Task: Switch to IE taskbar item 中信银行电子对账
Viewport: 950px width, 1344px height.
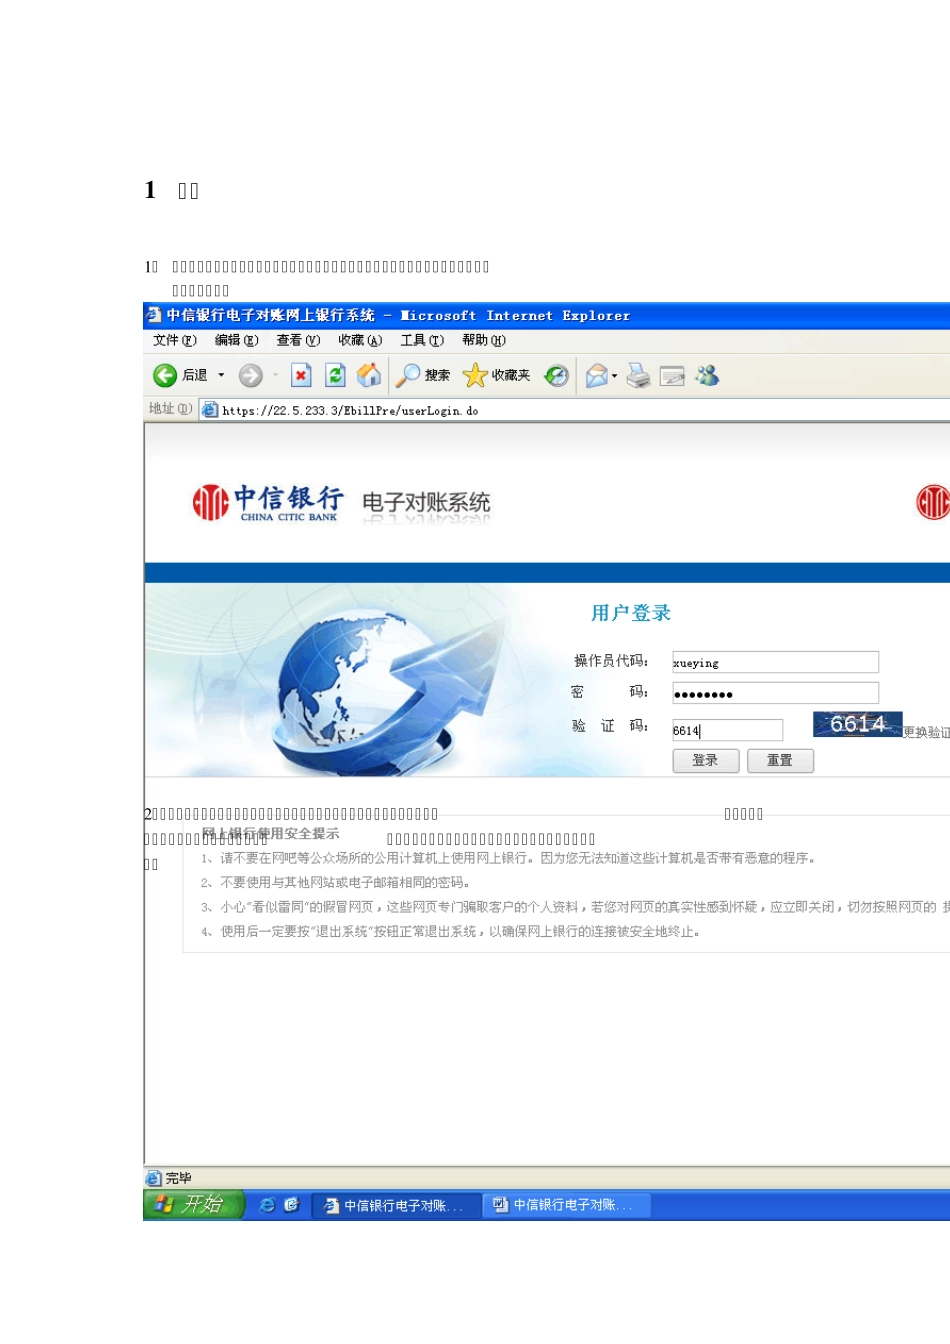Action: coord(396,1205)
